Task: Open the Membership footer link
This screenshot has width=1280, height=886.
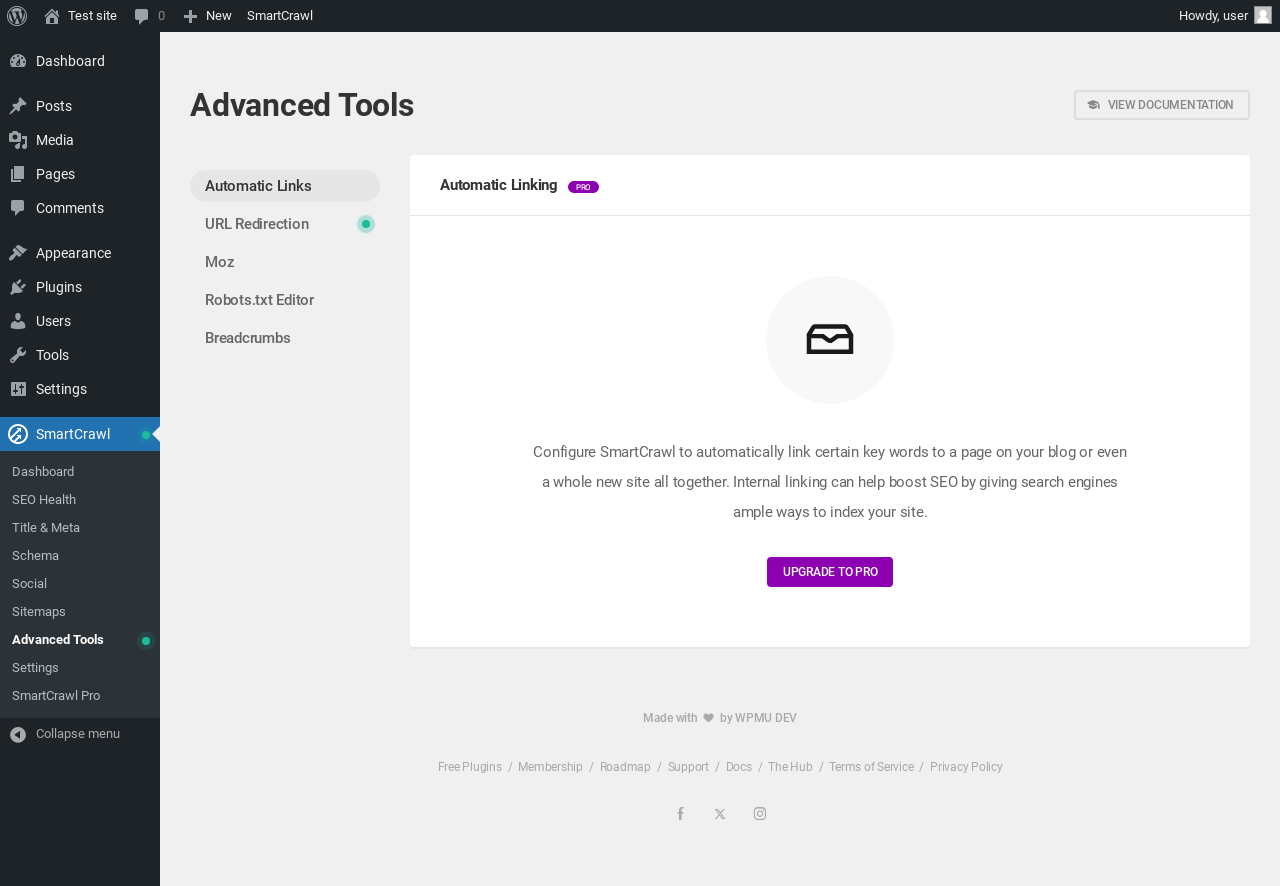Action: click(550, 767)
